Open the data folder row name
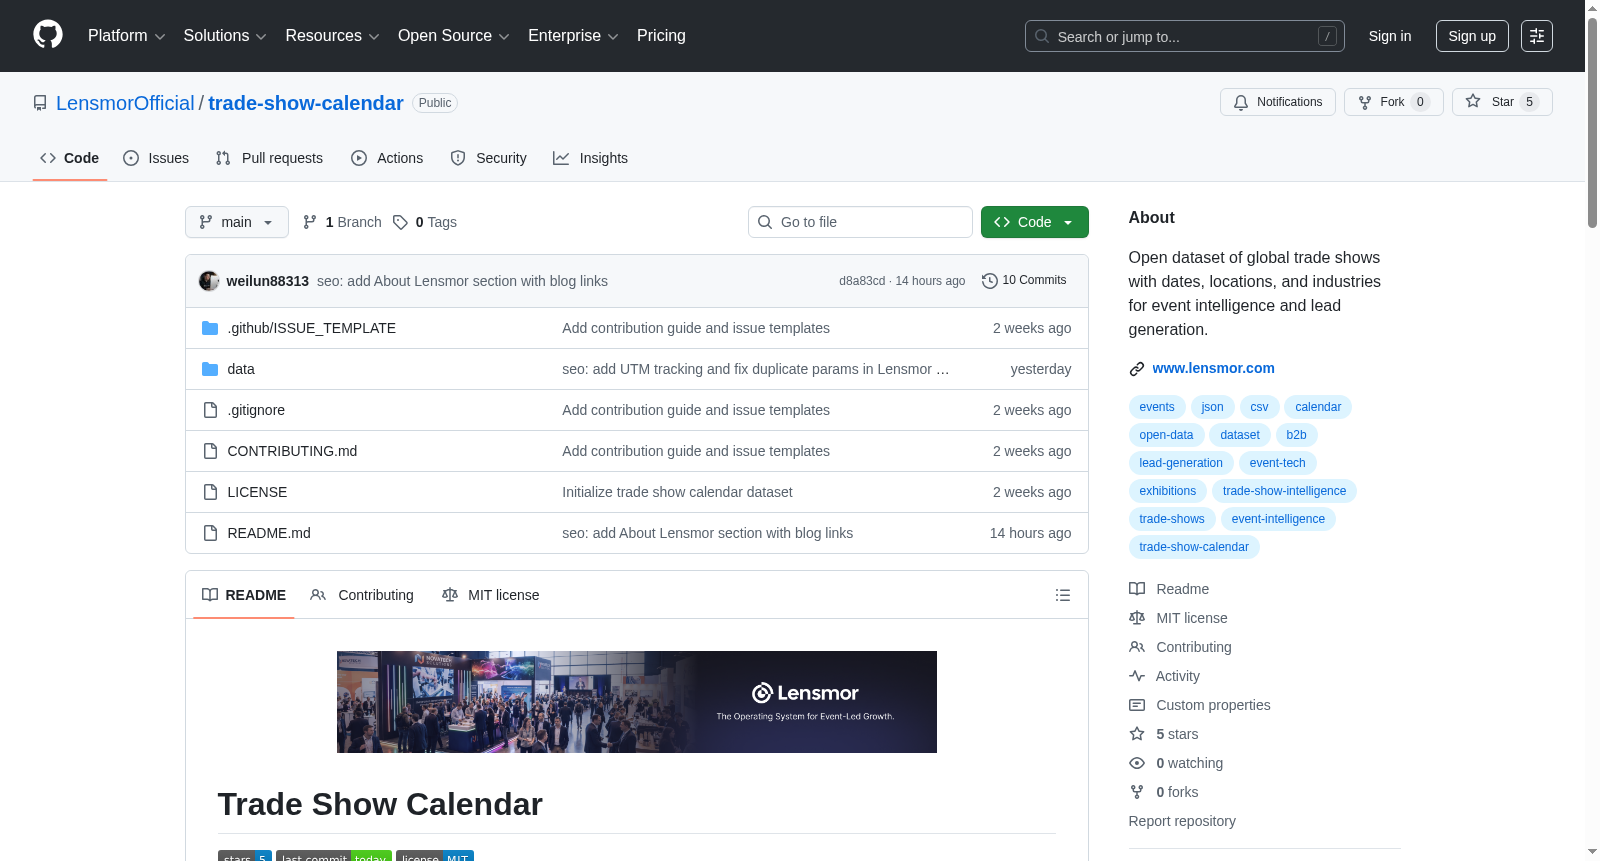Viewport: 1600px width, 861px height. click(241, 369)
